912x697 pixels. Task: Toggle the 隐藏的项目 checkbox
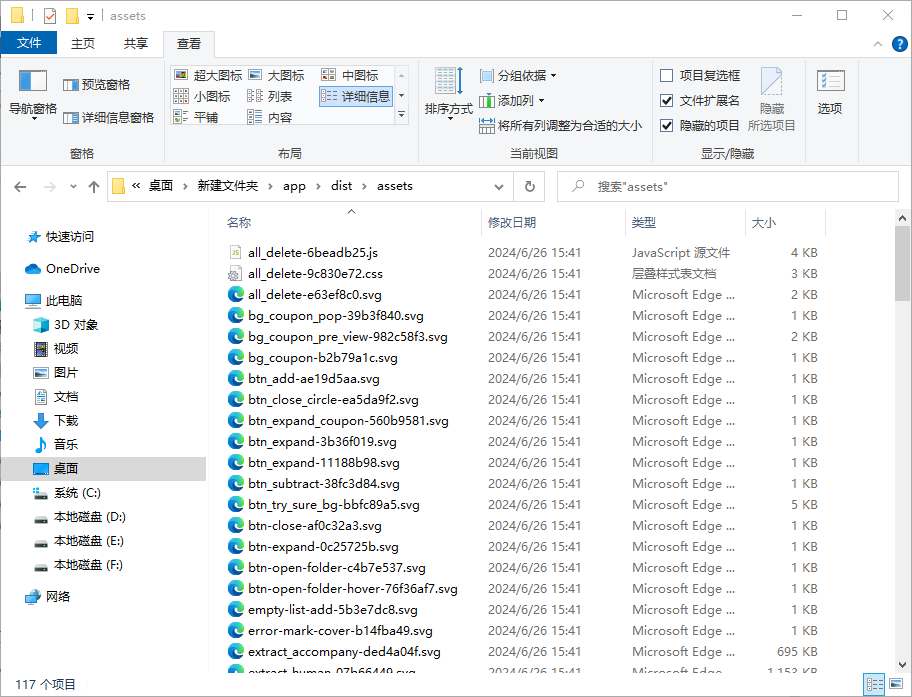[x=667, y=125]
